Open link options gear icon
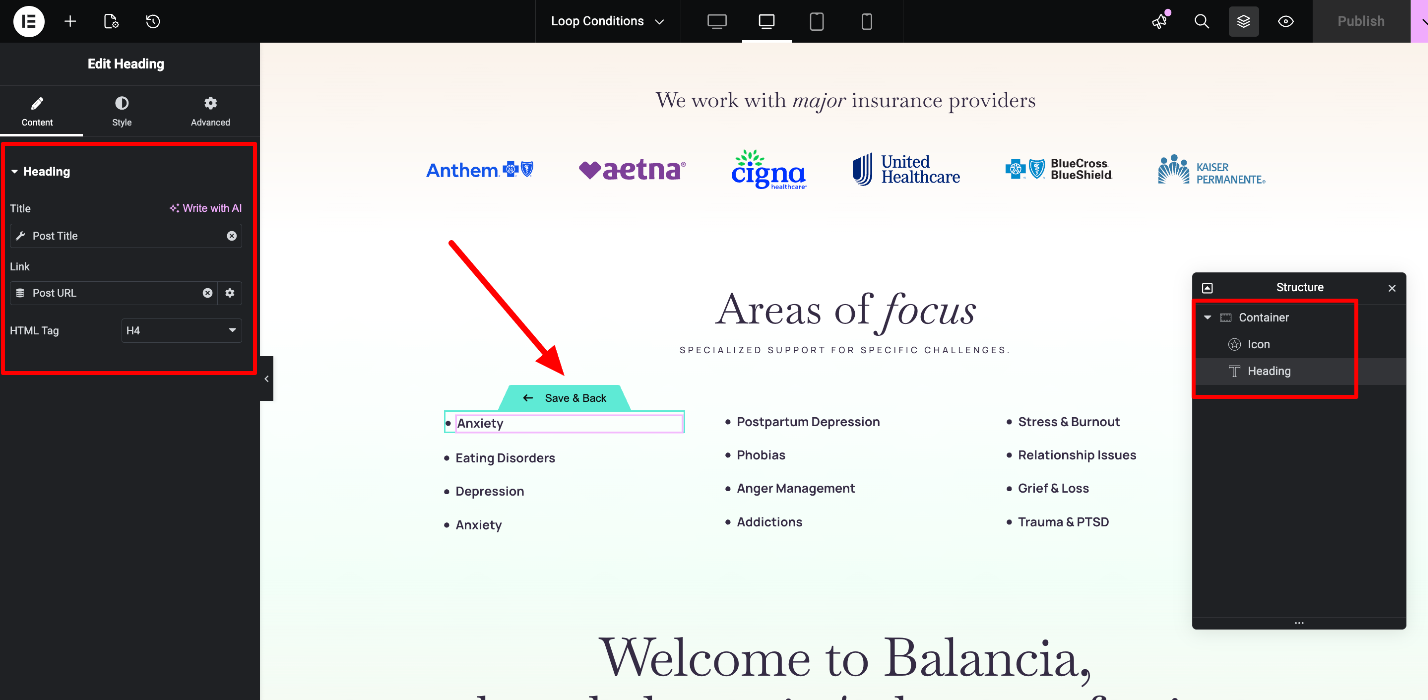 point(230,293)
